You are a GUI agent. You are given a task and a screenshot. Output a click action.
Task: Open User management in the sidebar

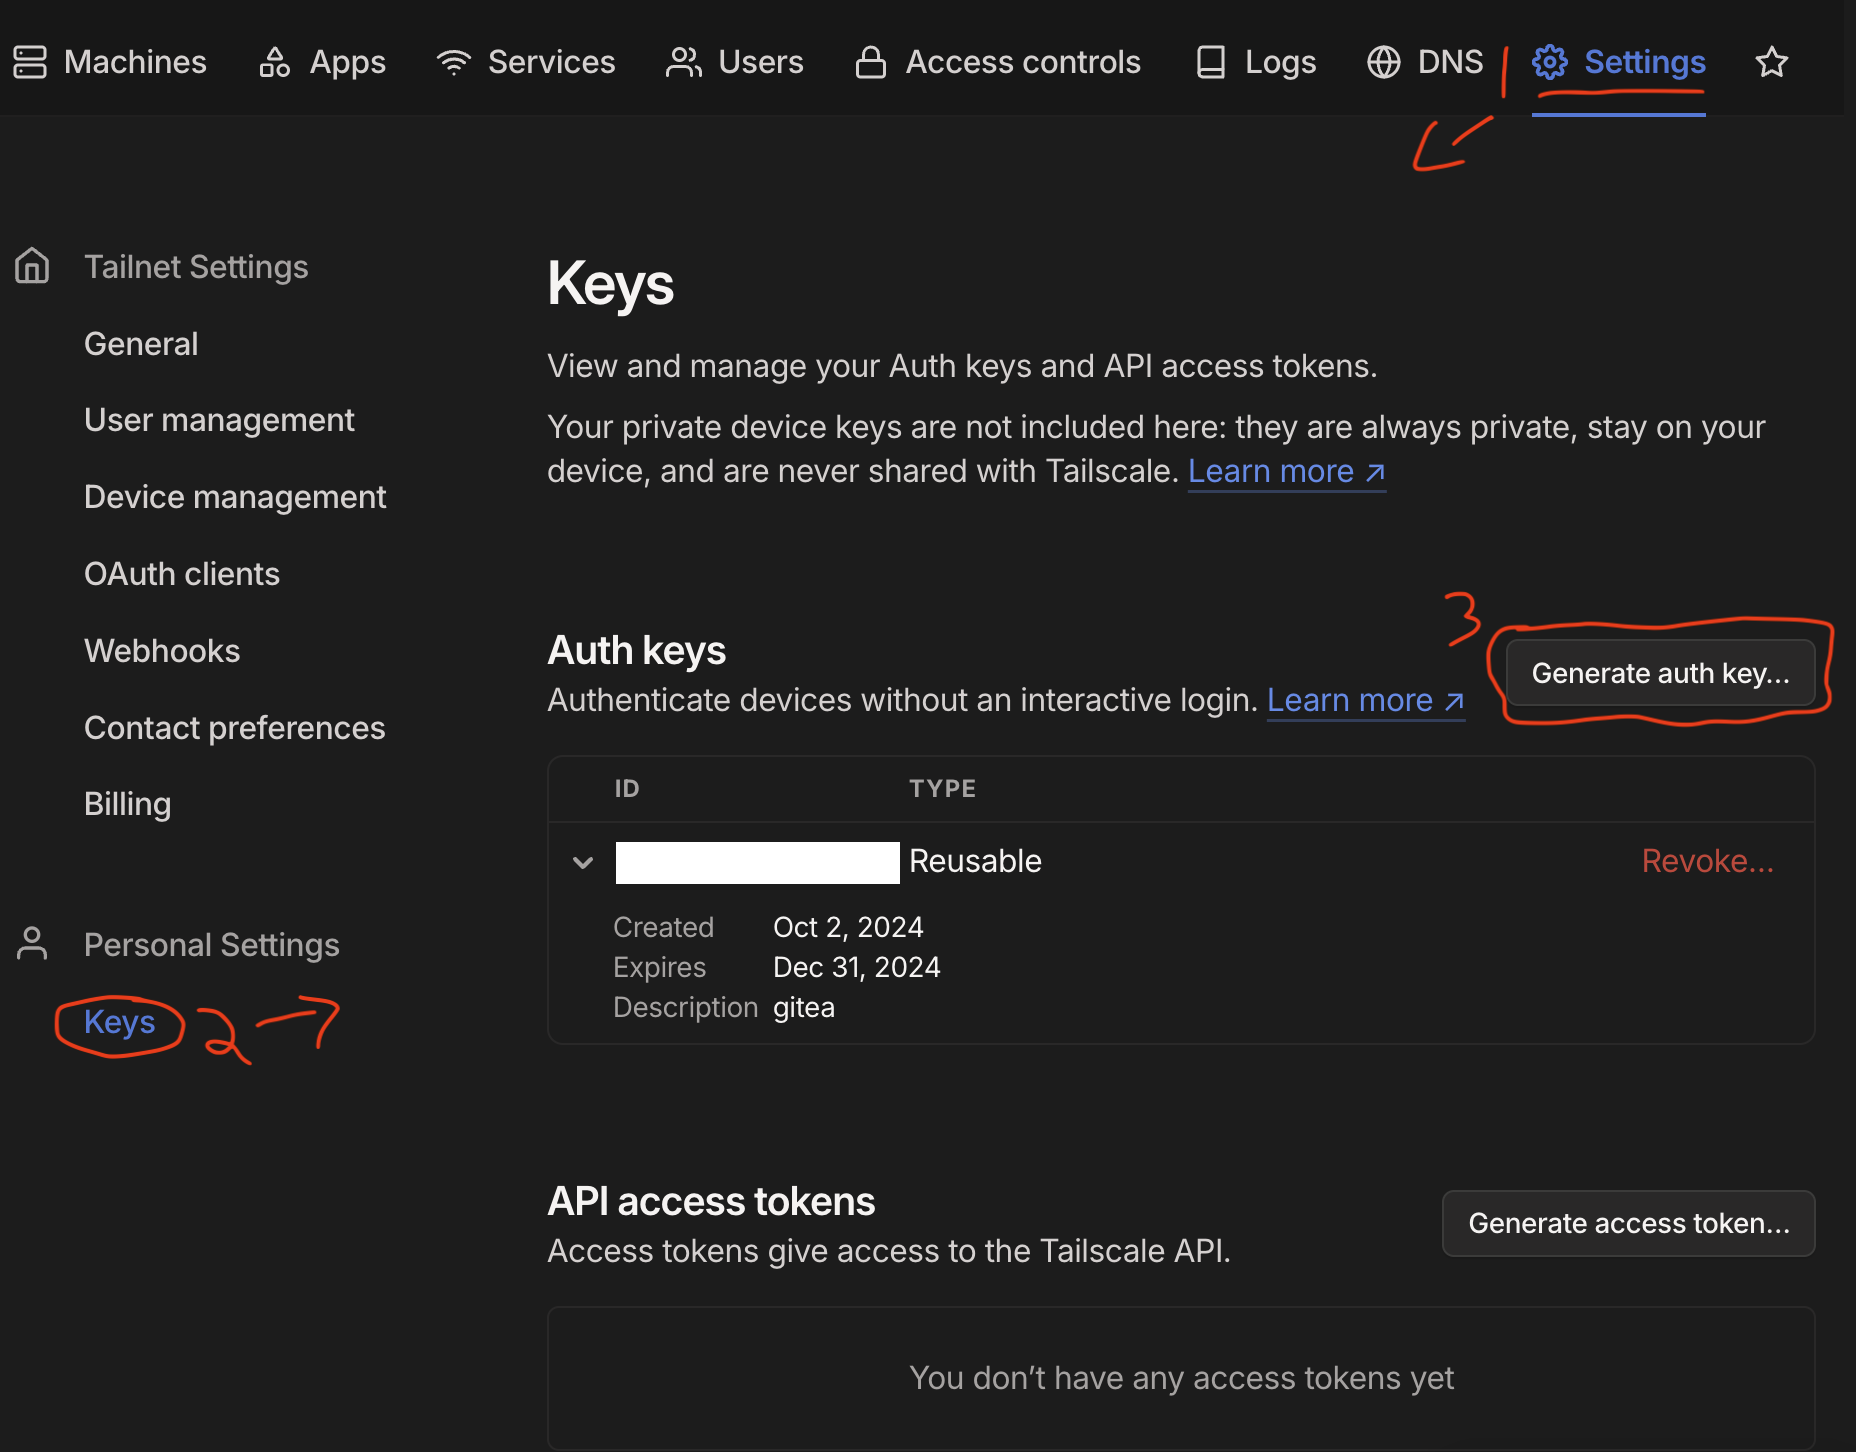click(x=219, y=420)
